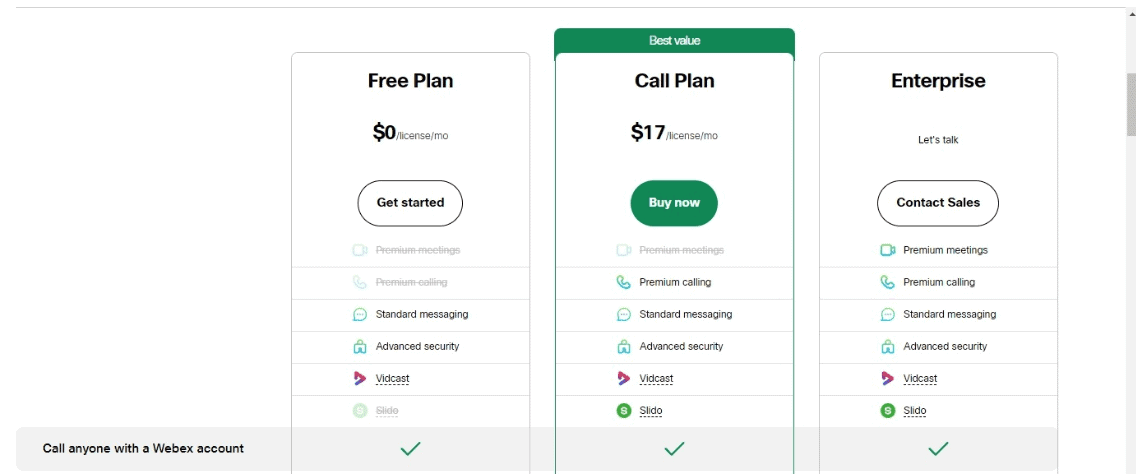The image size is (1136, 474).
Task: Click green Slido icon in Enterprise column
Action: pos(888,411)
